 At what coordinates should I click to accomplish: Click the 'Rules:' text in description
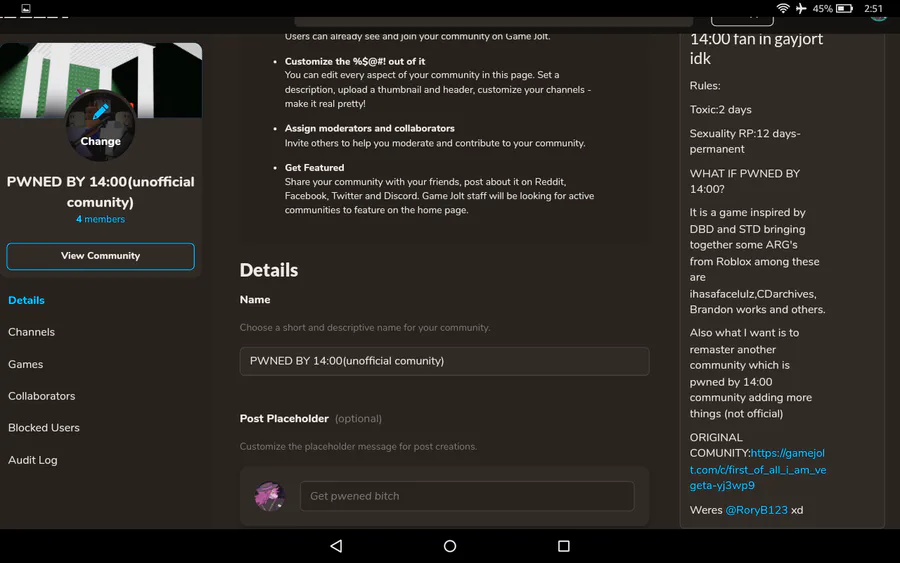(705, 86)
